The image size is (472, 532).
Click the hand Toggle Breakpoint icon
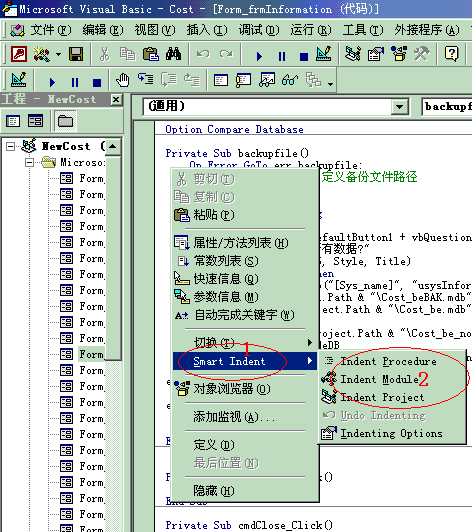[x=122, y=80]
